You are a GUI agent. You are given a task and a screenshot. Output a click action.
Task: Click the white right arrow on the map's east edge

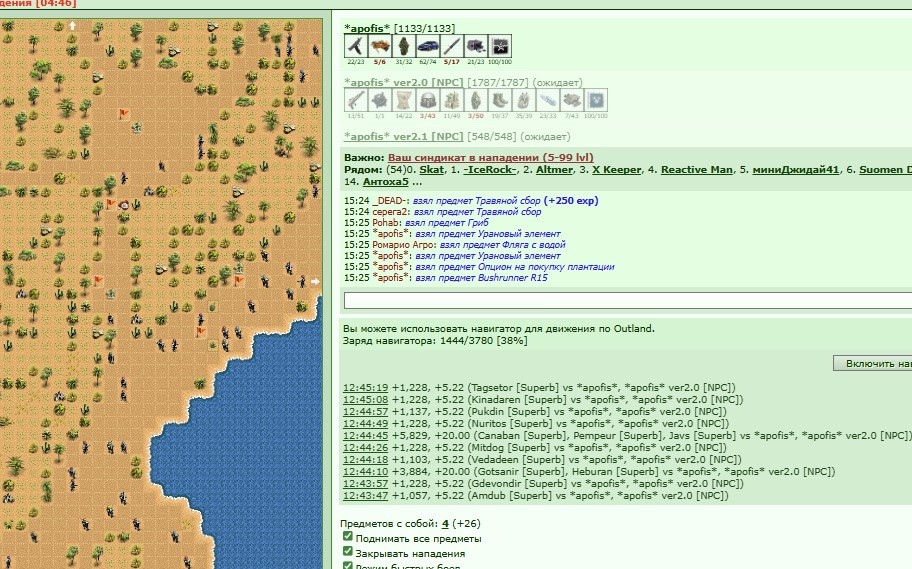tap(315, 281)
